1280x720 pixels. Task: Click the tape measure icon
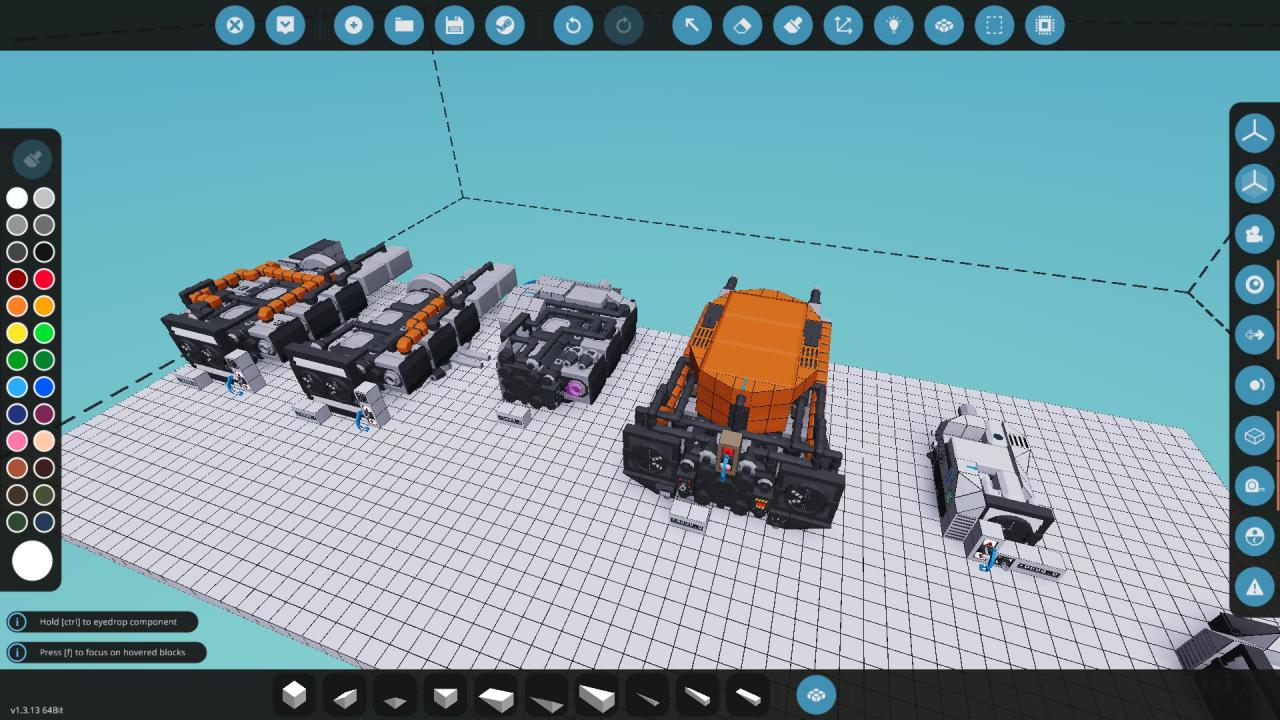point(1254,486)
